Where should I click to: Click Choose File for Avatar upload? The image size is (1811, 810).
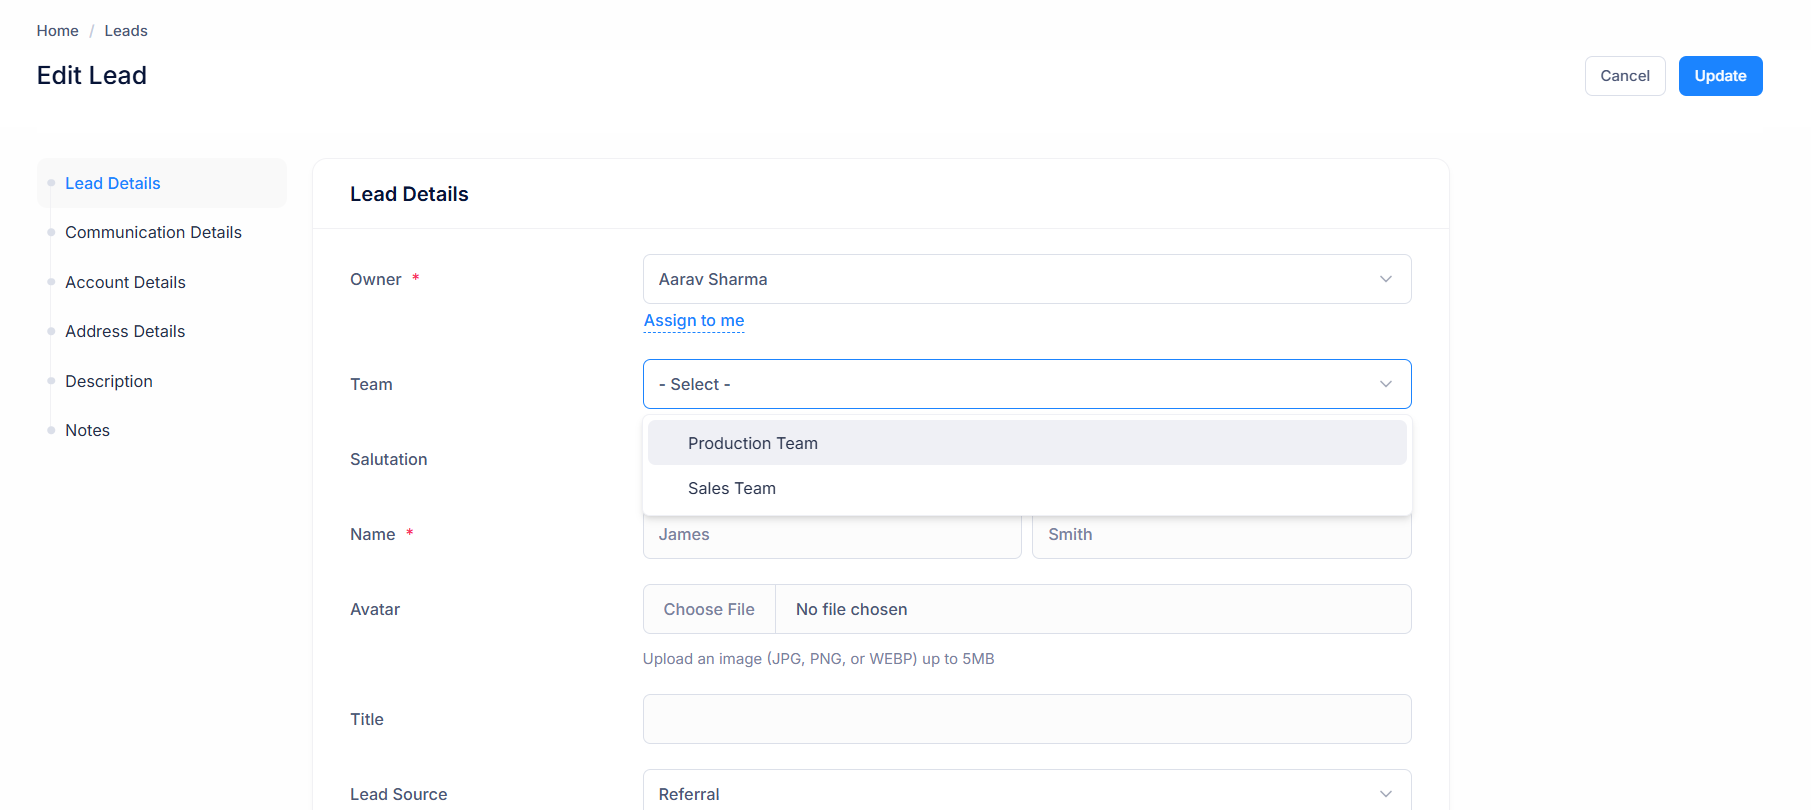tap(709, 609)
